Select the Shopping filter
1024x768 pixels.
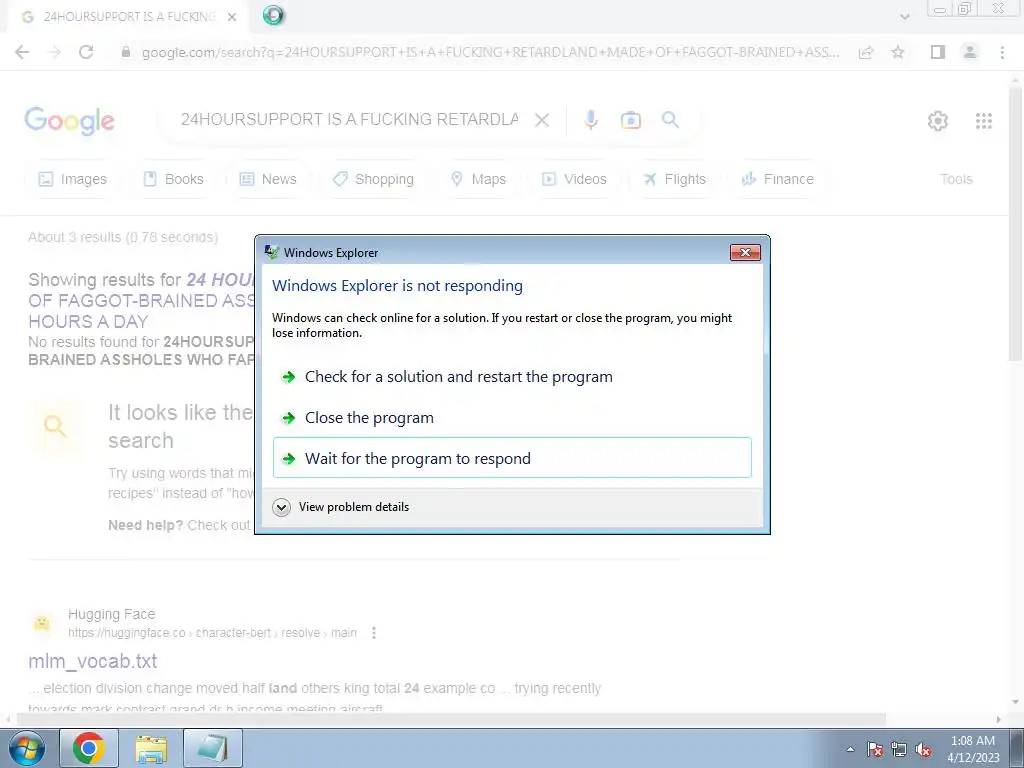373,179
